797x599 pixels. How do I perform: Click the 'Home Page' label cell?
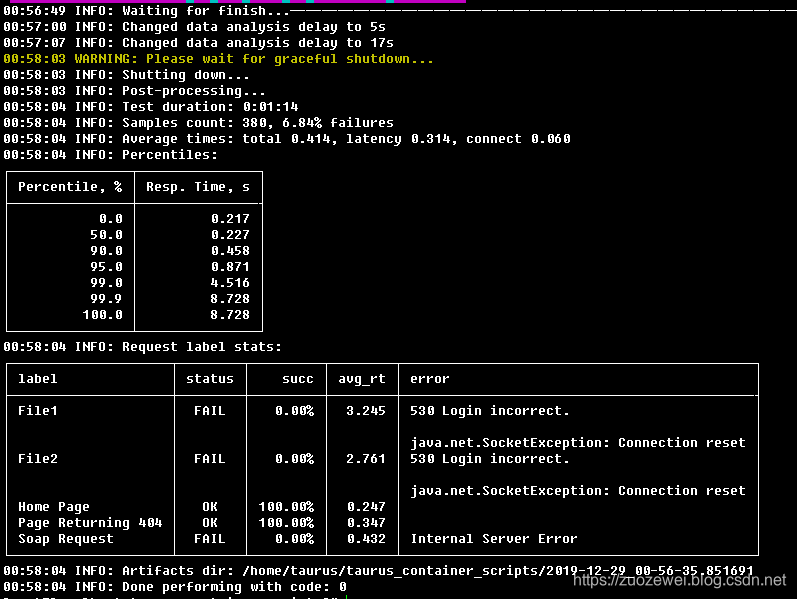[54, 507]
